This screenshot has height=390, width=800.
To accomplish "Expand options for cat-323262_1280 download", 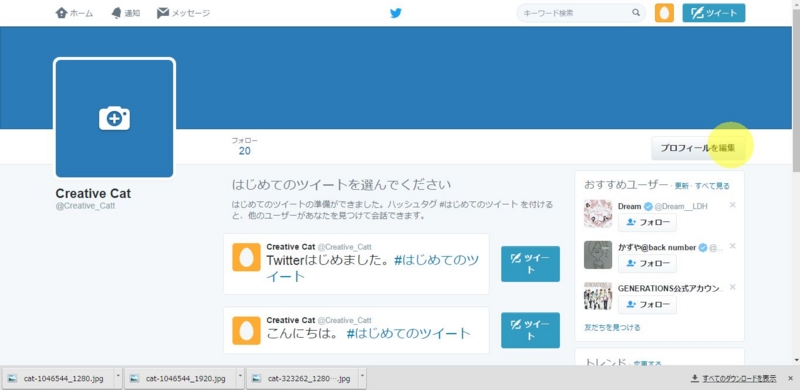I will pos(363,378).
